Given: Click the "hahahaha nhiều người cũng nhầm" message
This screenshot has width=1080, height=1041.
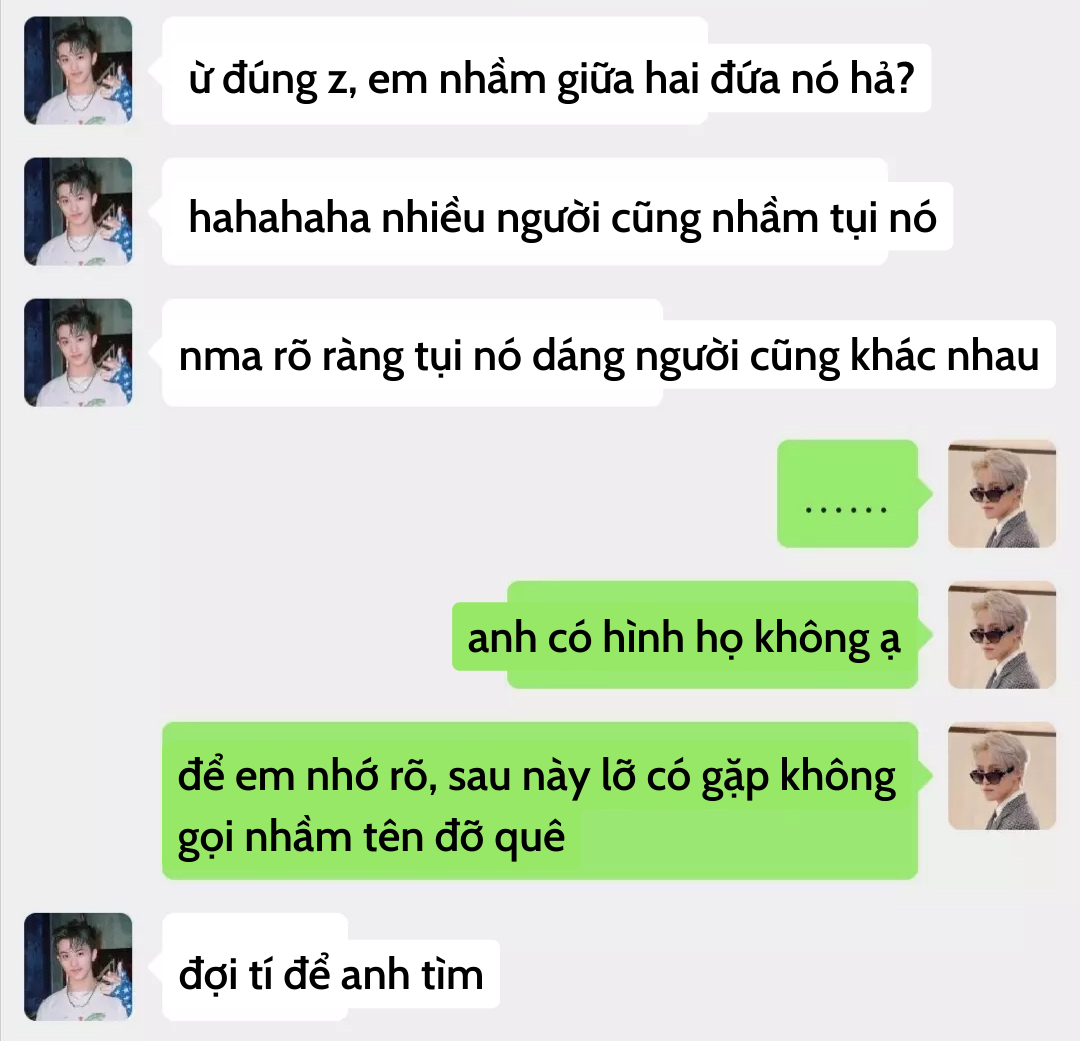Looking at the screenshot, I should pyautogui.click(x=557, y=212).
